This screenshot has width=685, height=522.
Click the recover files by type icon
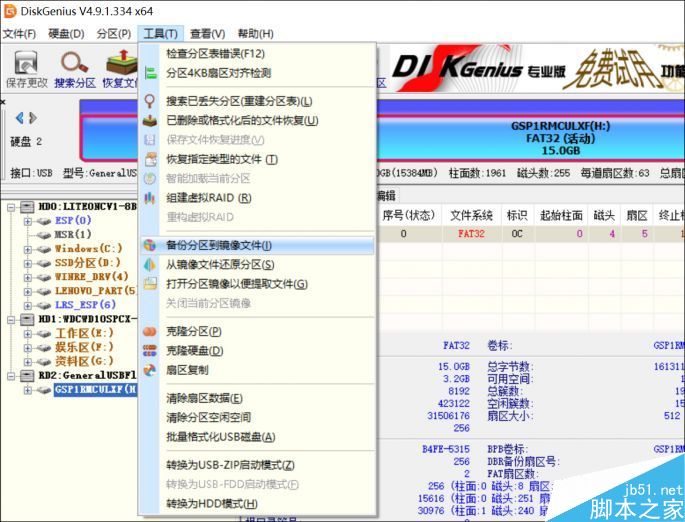pyautogui.click(x=150, y=159)
